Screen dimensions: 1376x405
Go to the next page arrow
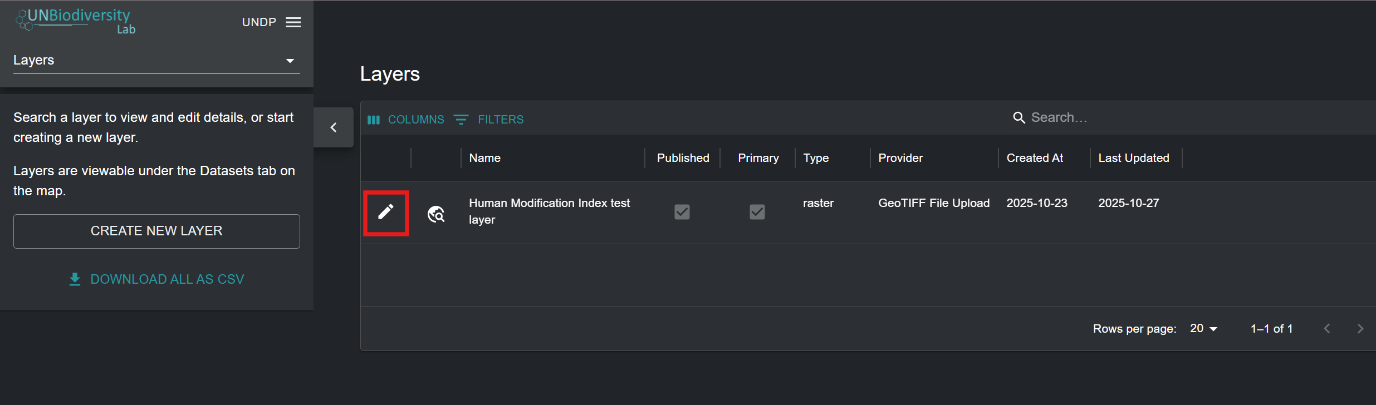[1360, 329]
